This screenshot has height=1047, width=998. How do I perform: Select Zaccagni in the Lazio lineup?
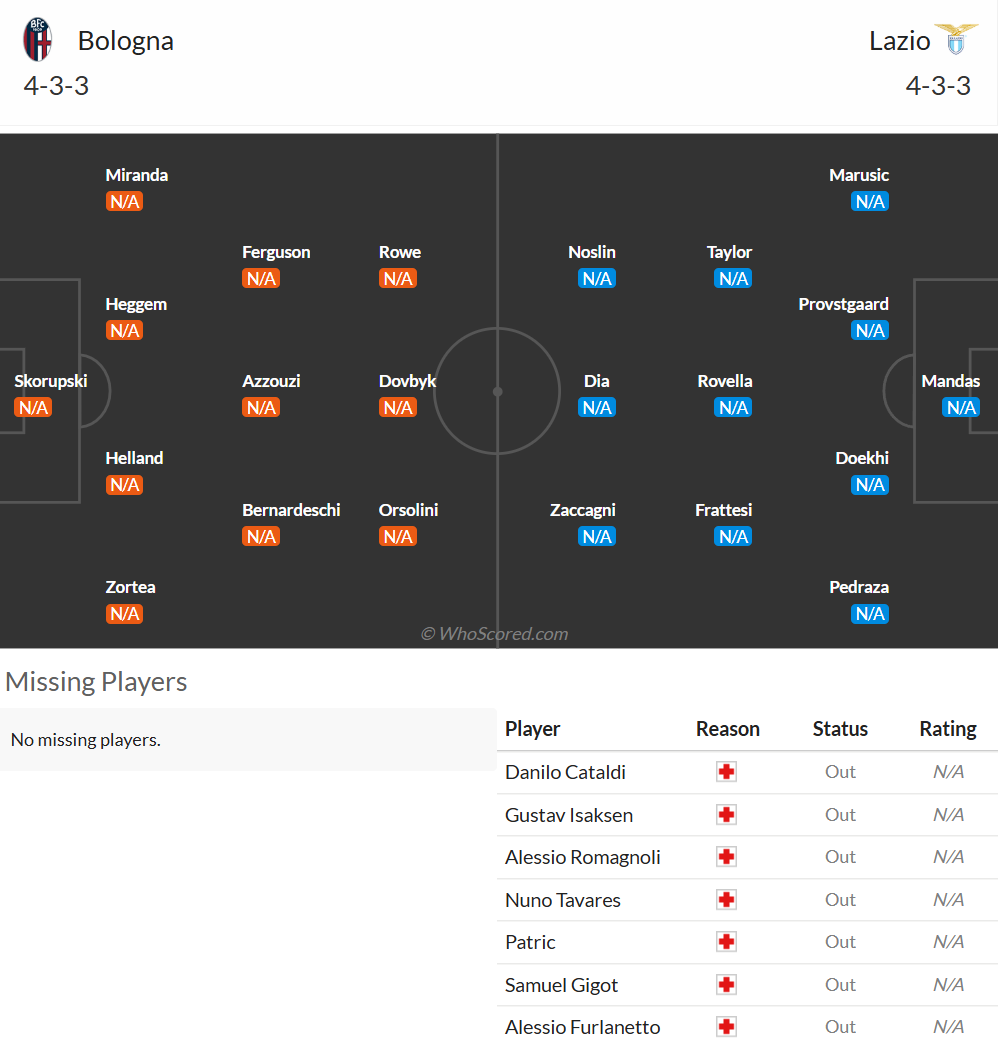(582, 510)
